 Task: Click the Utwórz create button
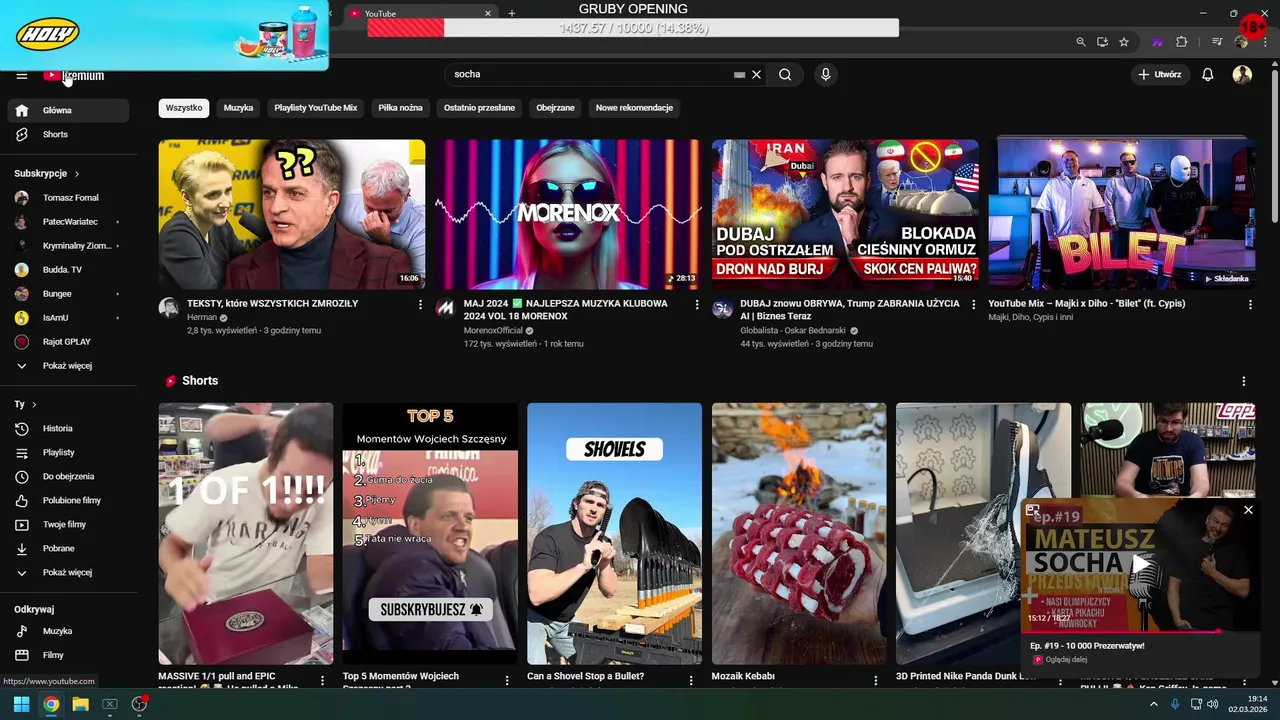pos(1160,74)
